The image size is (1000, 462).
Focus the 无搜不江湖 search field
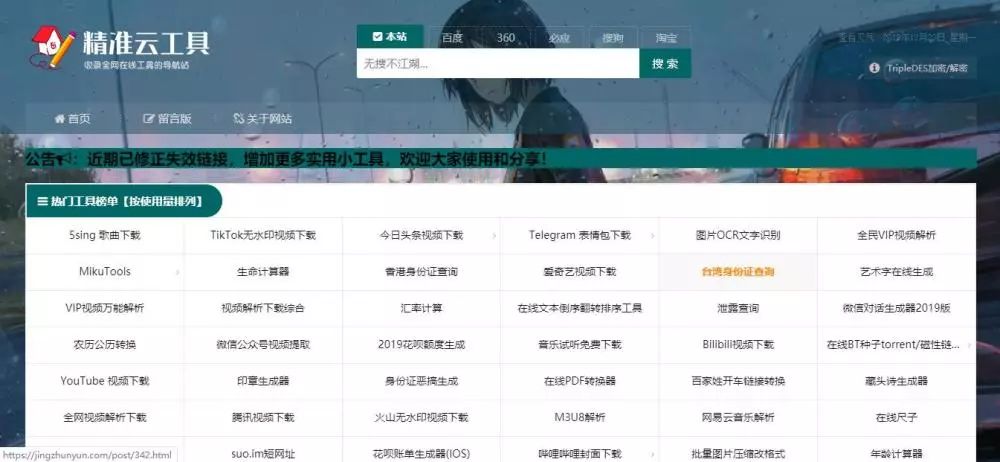tap(498, 63)
